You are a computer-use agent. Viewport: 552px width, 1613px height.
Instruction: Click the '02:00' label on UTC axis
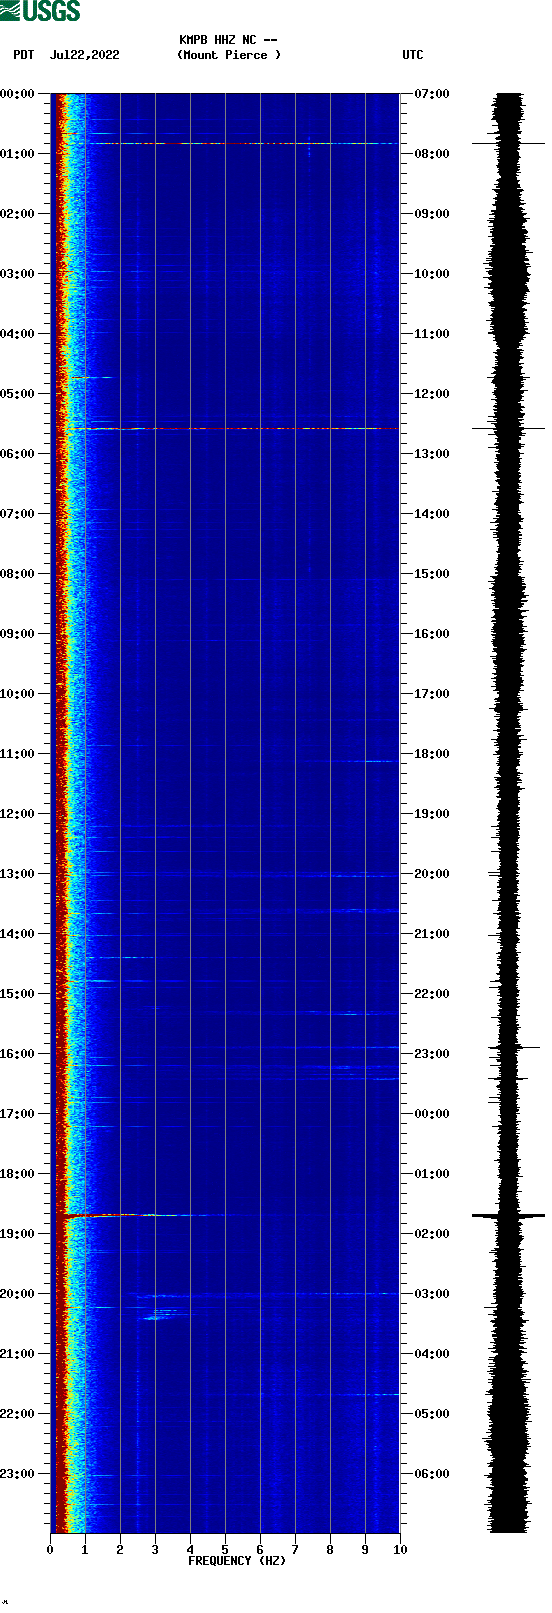coord(432,1234)
